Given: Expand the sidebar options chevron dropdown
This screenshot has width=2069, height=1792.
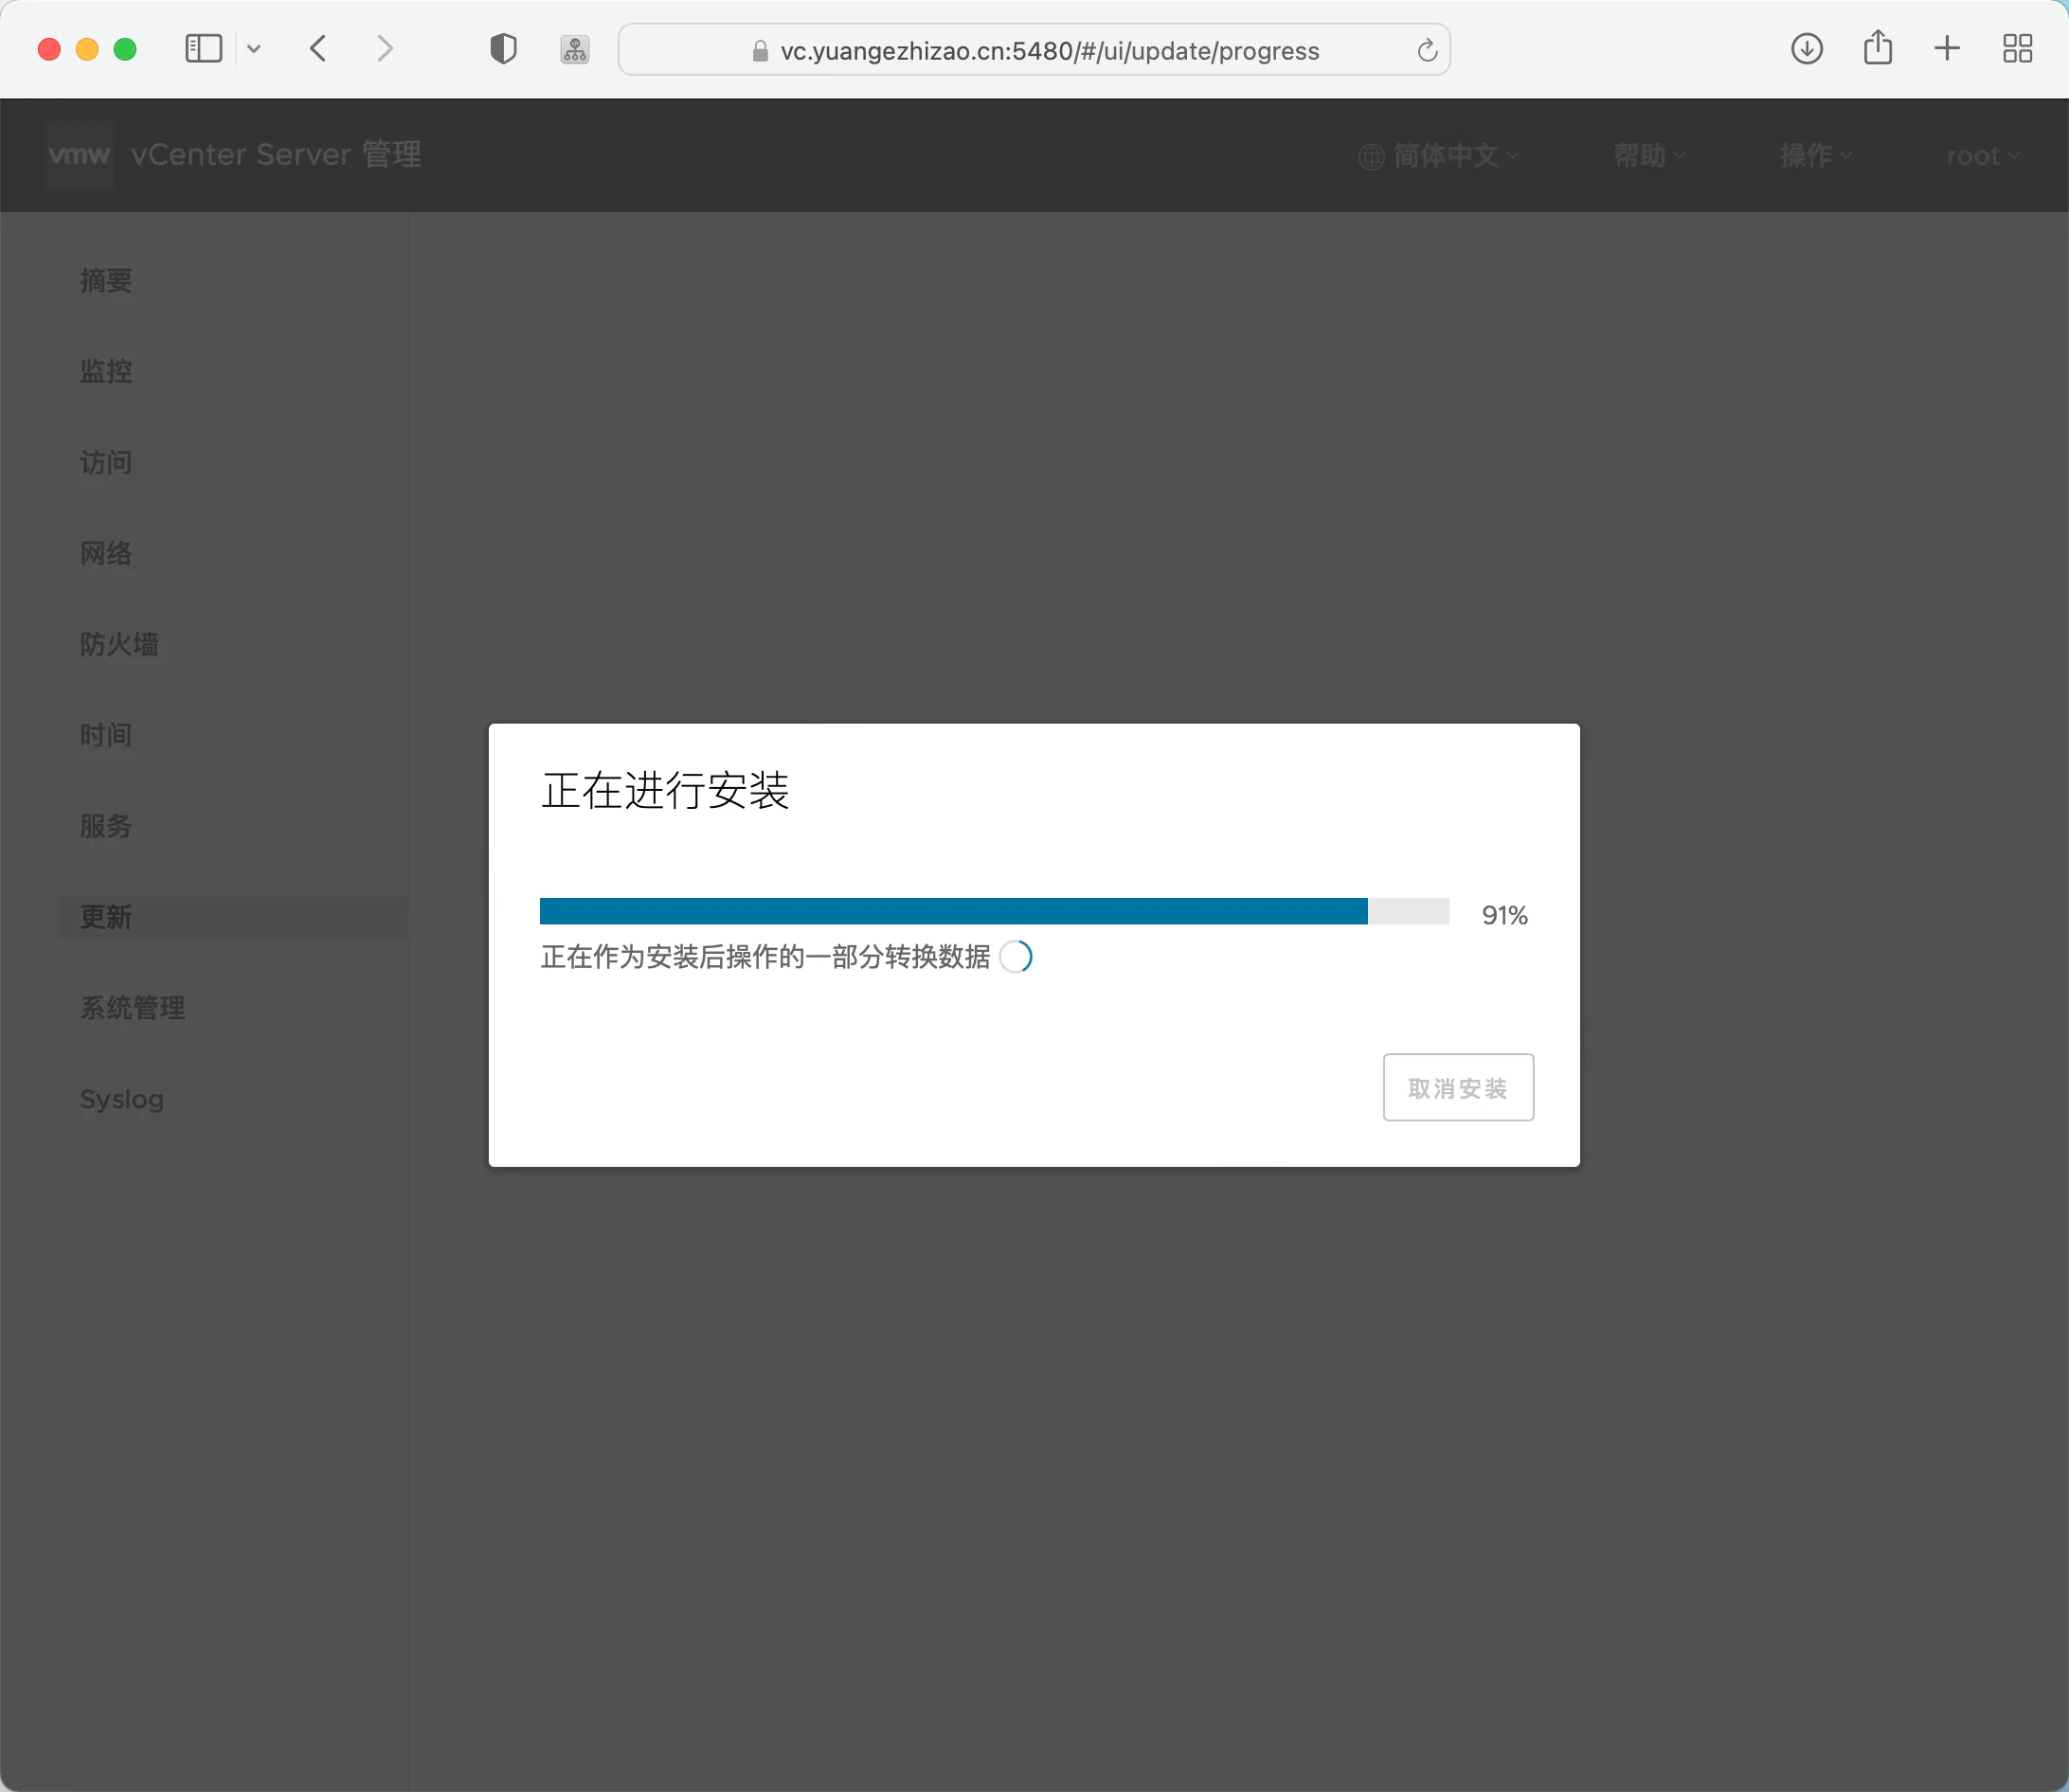Looking at the screenshot, I should click(x=254, y=49).
